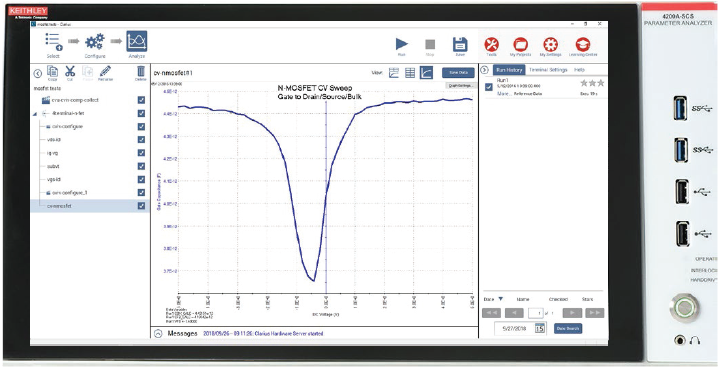Open the Help tab
The image size is (725, 370).
(x=579, y=70)
